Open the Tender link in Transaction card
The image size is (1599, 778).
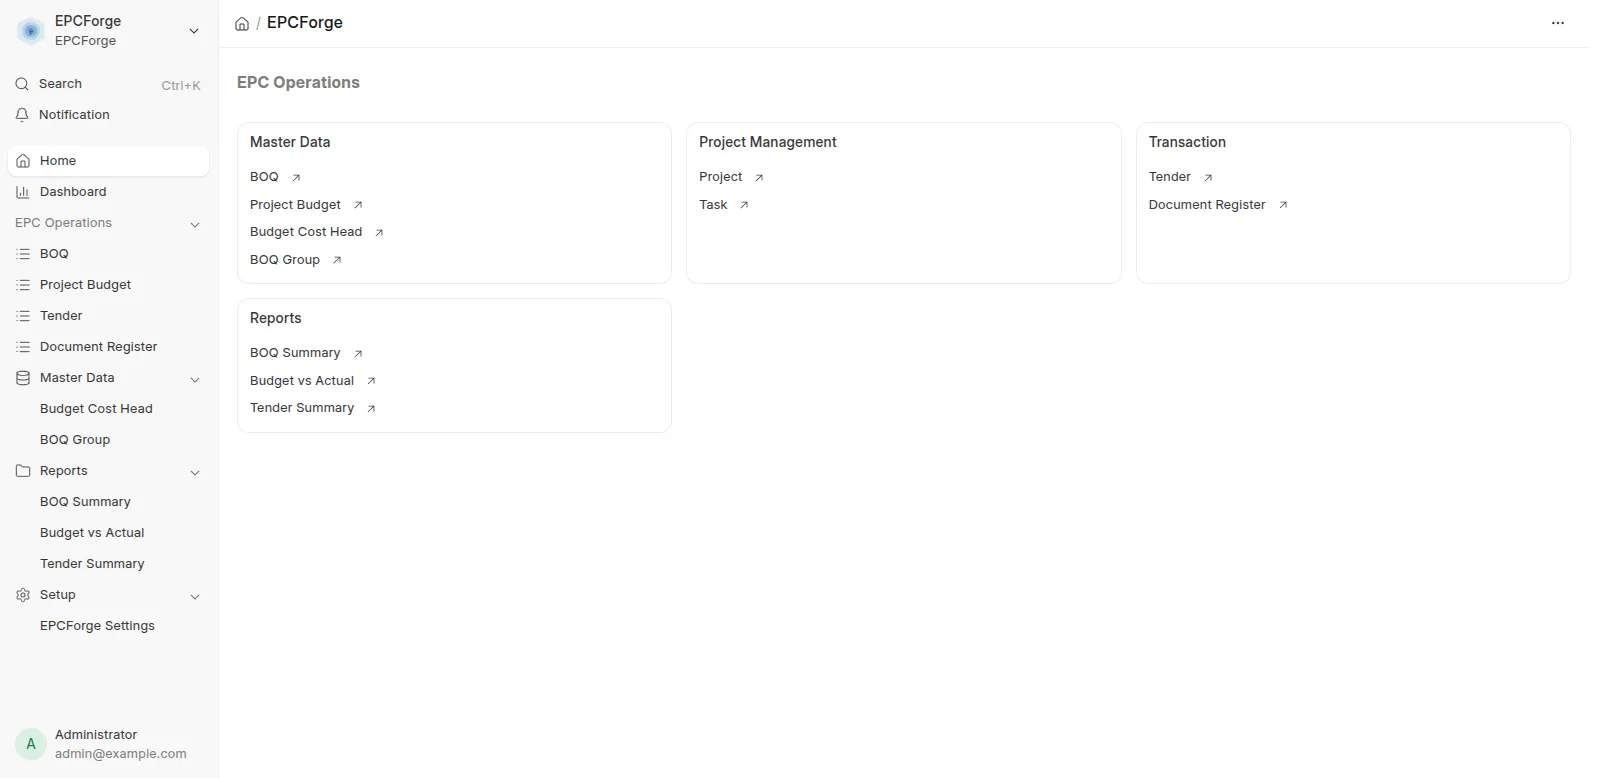1170,177
